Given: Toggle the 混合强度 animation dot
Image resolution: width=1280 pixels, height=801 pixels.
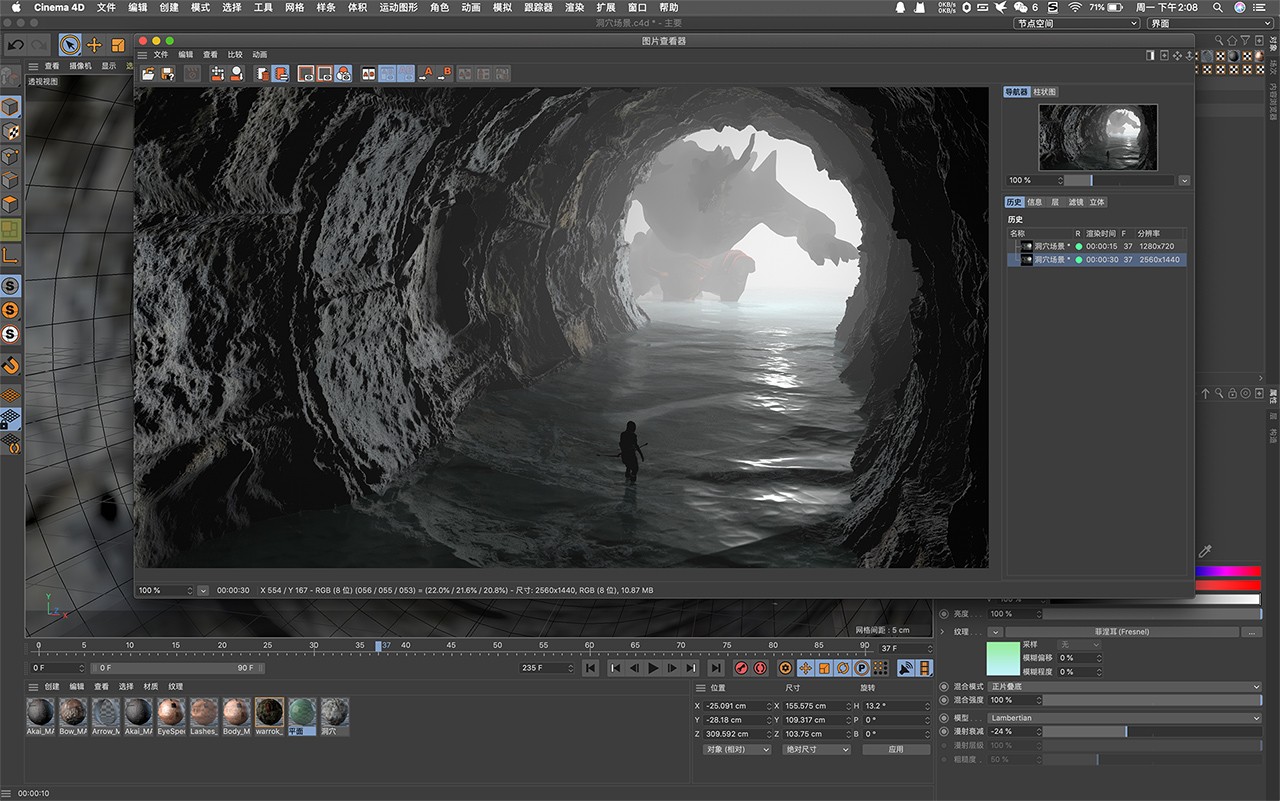Looking at the screenshot, I should (x=944, y=700).
